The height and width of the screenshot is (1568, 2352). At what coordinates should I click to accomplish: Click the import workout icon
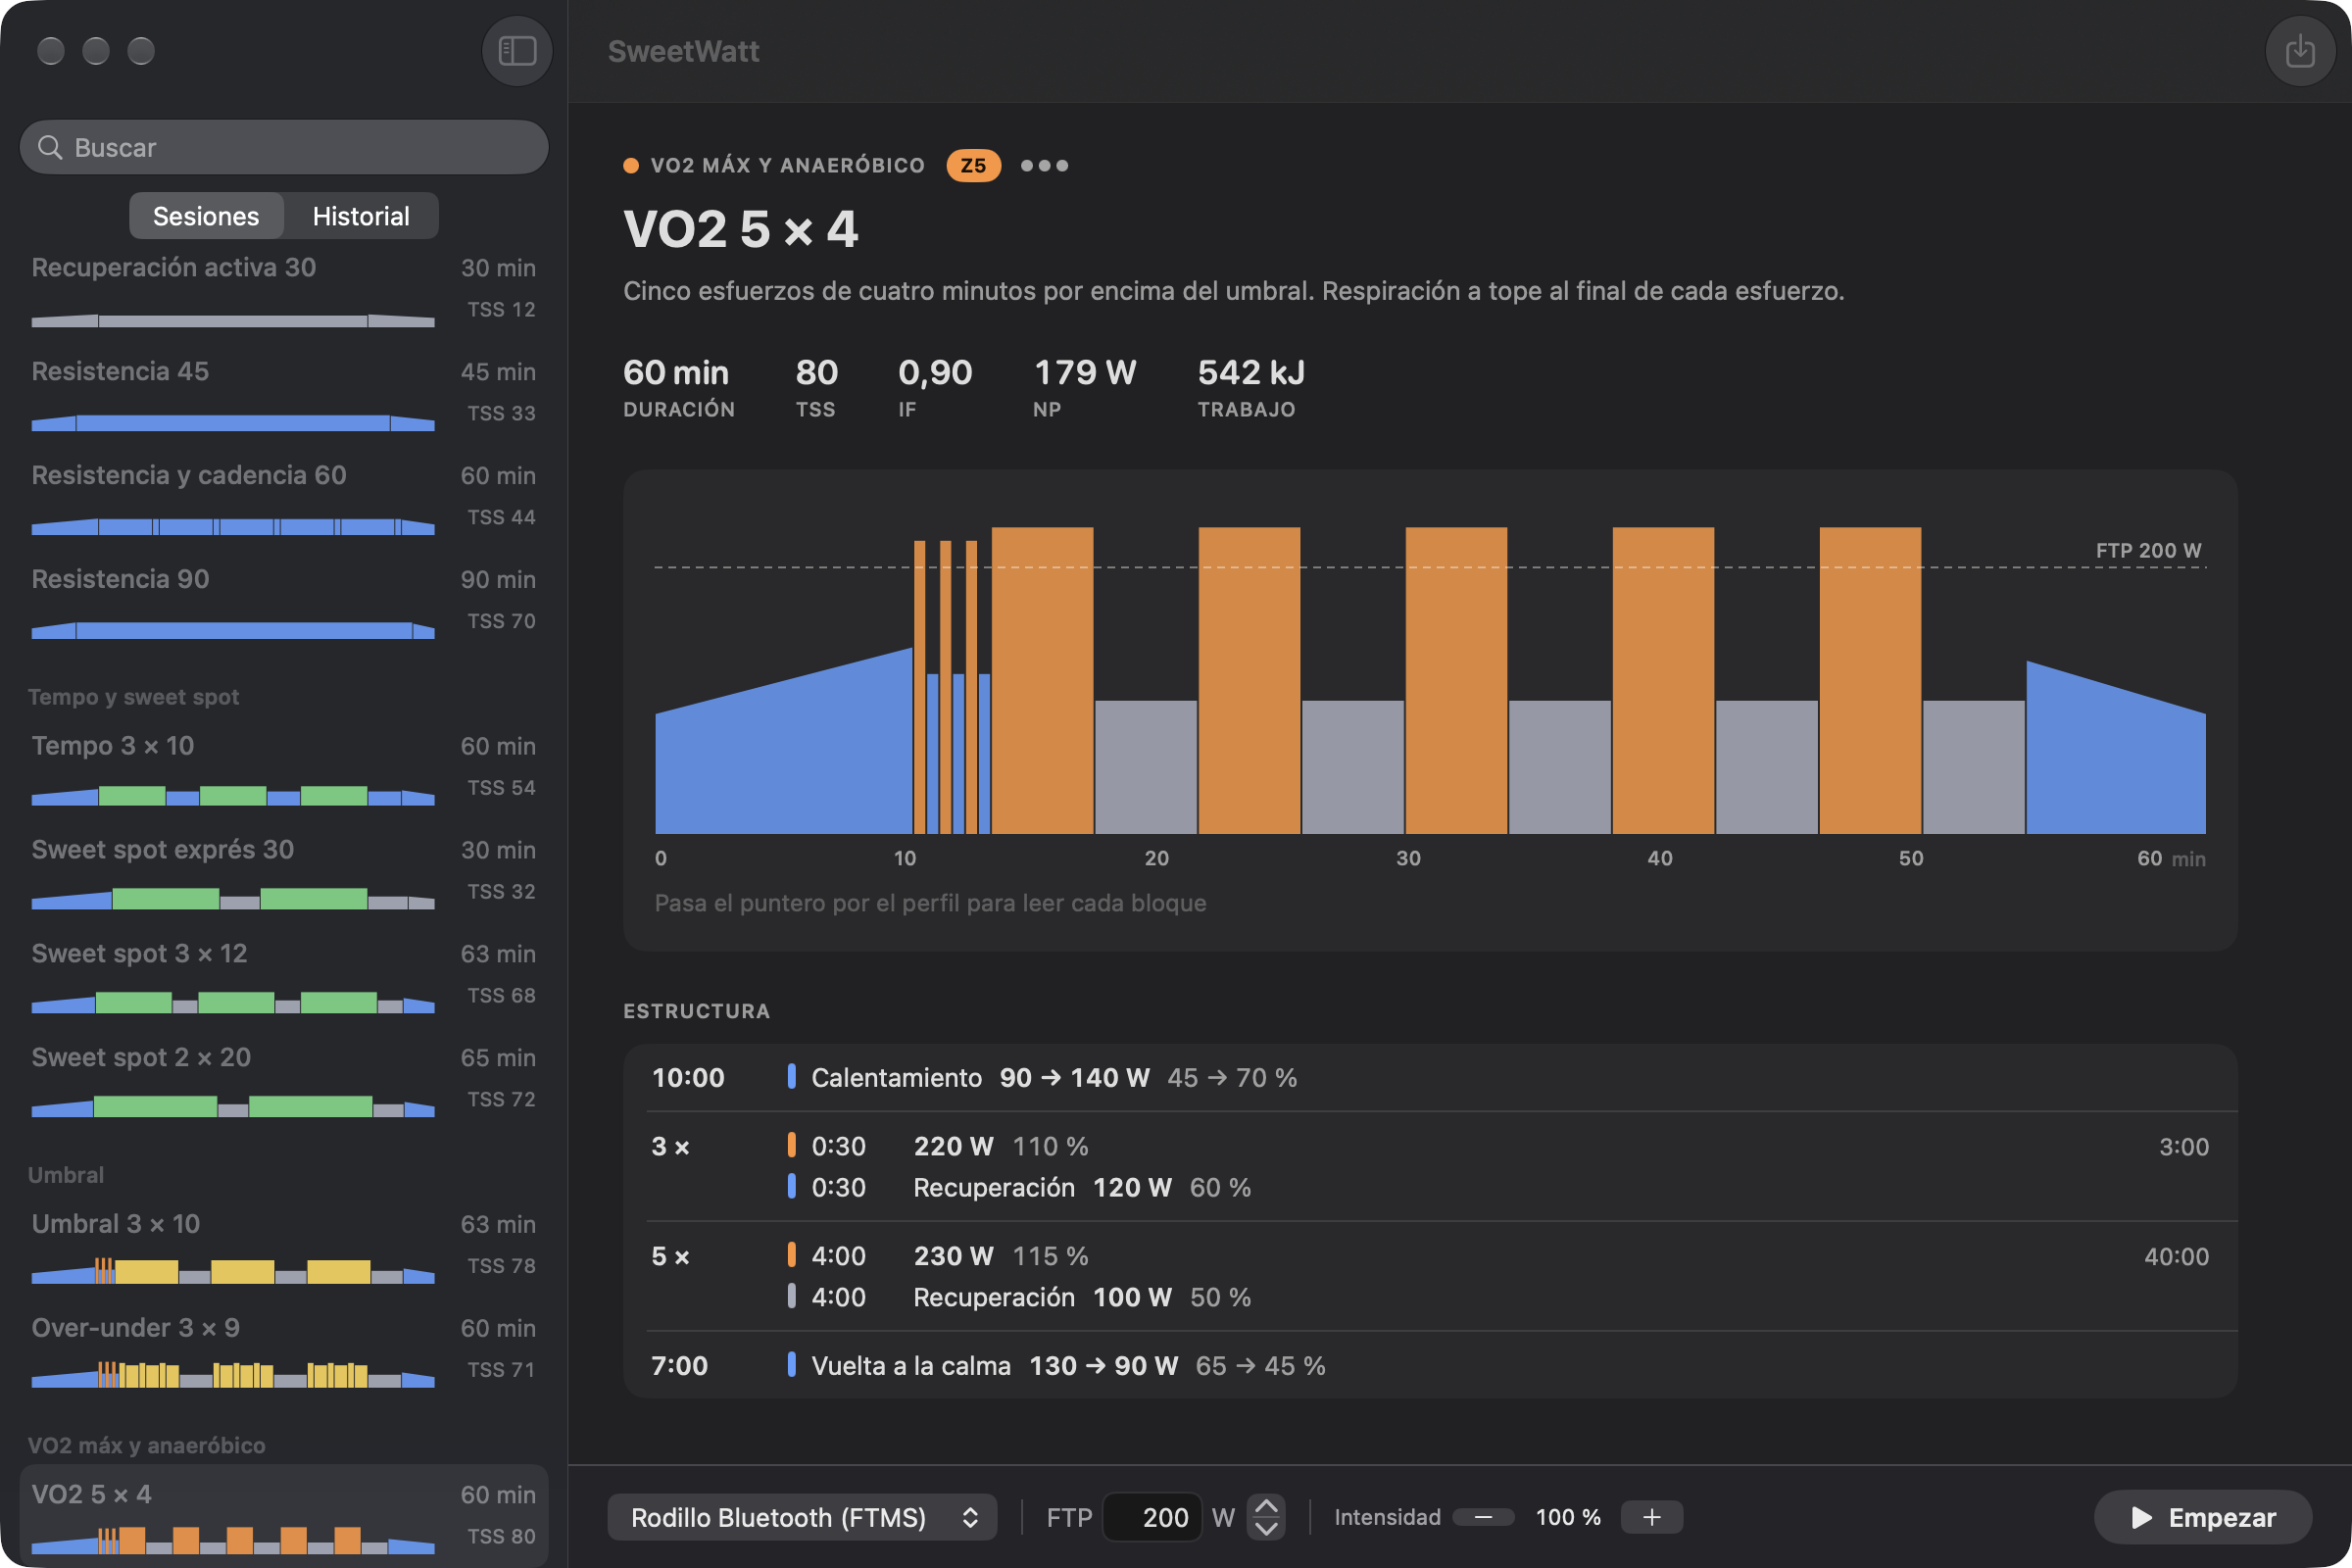pos(2299,51)
